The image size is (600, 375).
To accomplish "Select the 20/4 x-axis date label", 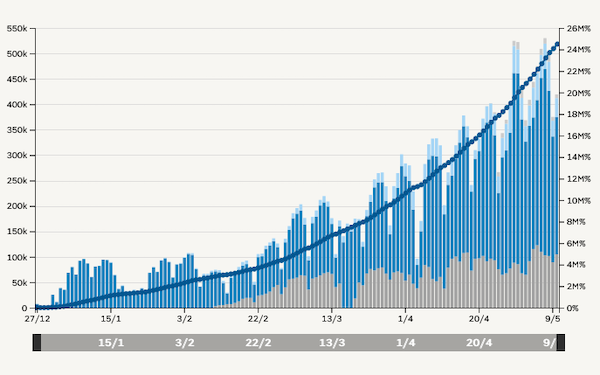I will 479,319.
